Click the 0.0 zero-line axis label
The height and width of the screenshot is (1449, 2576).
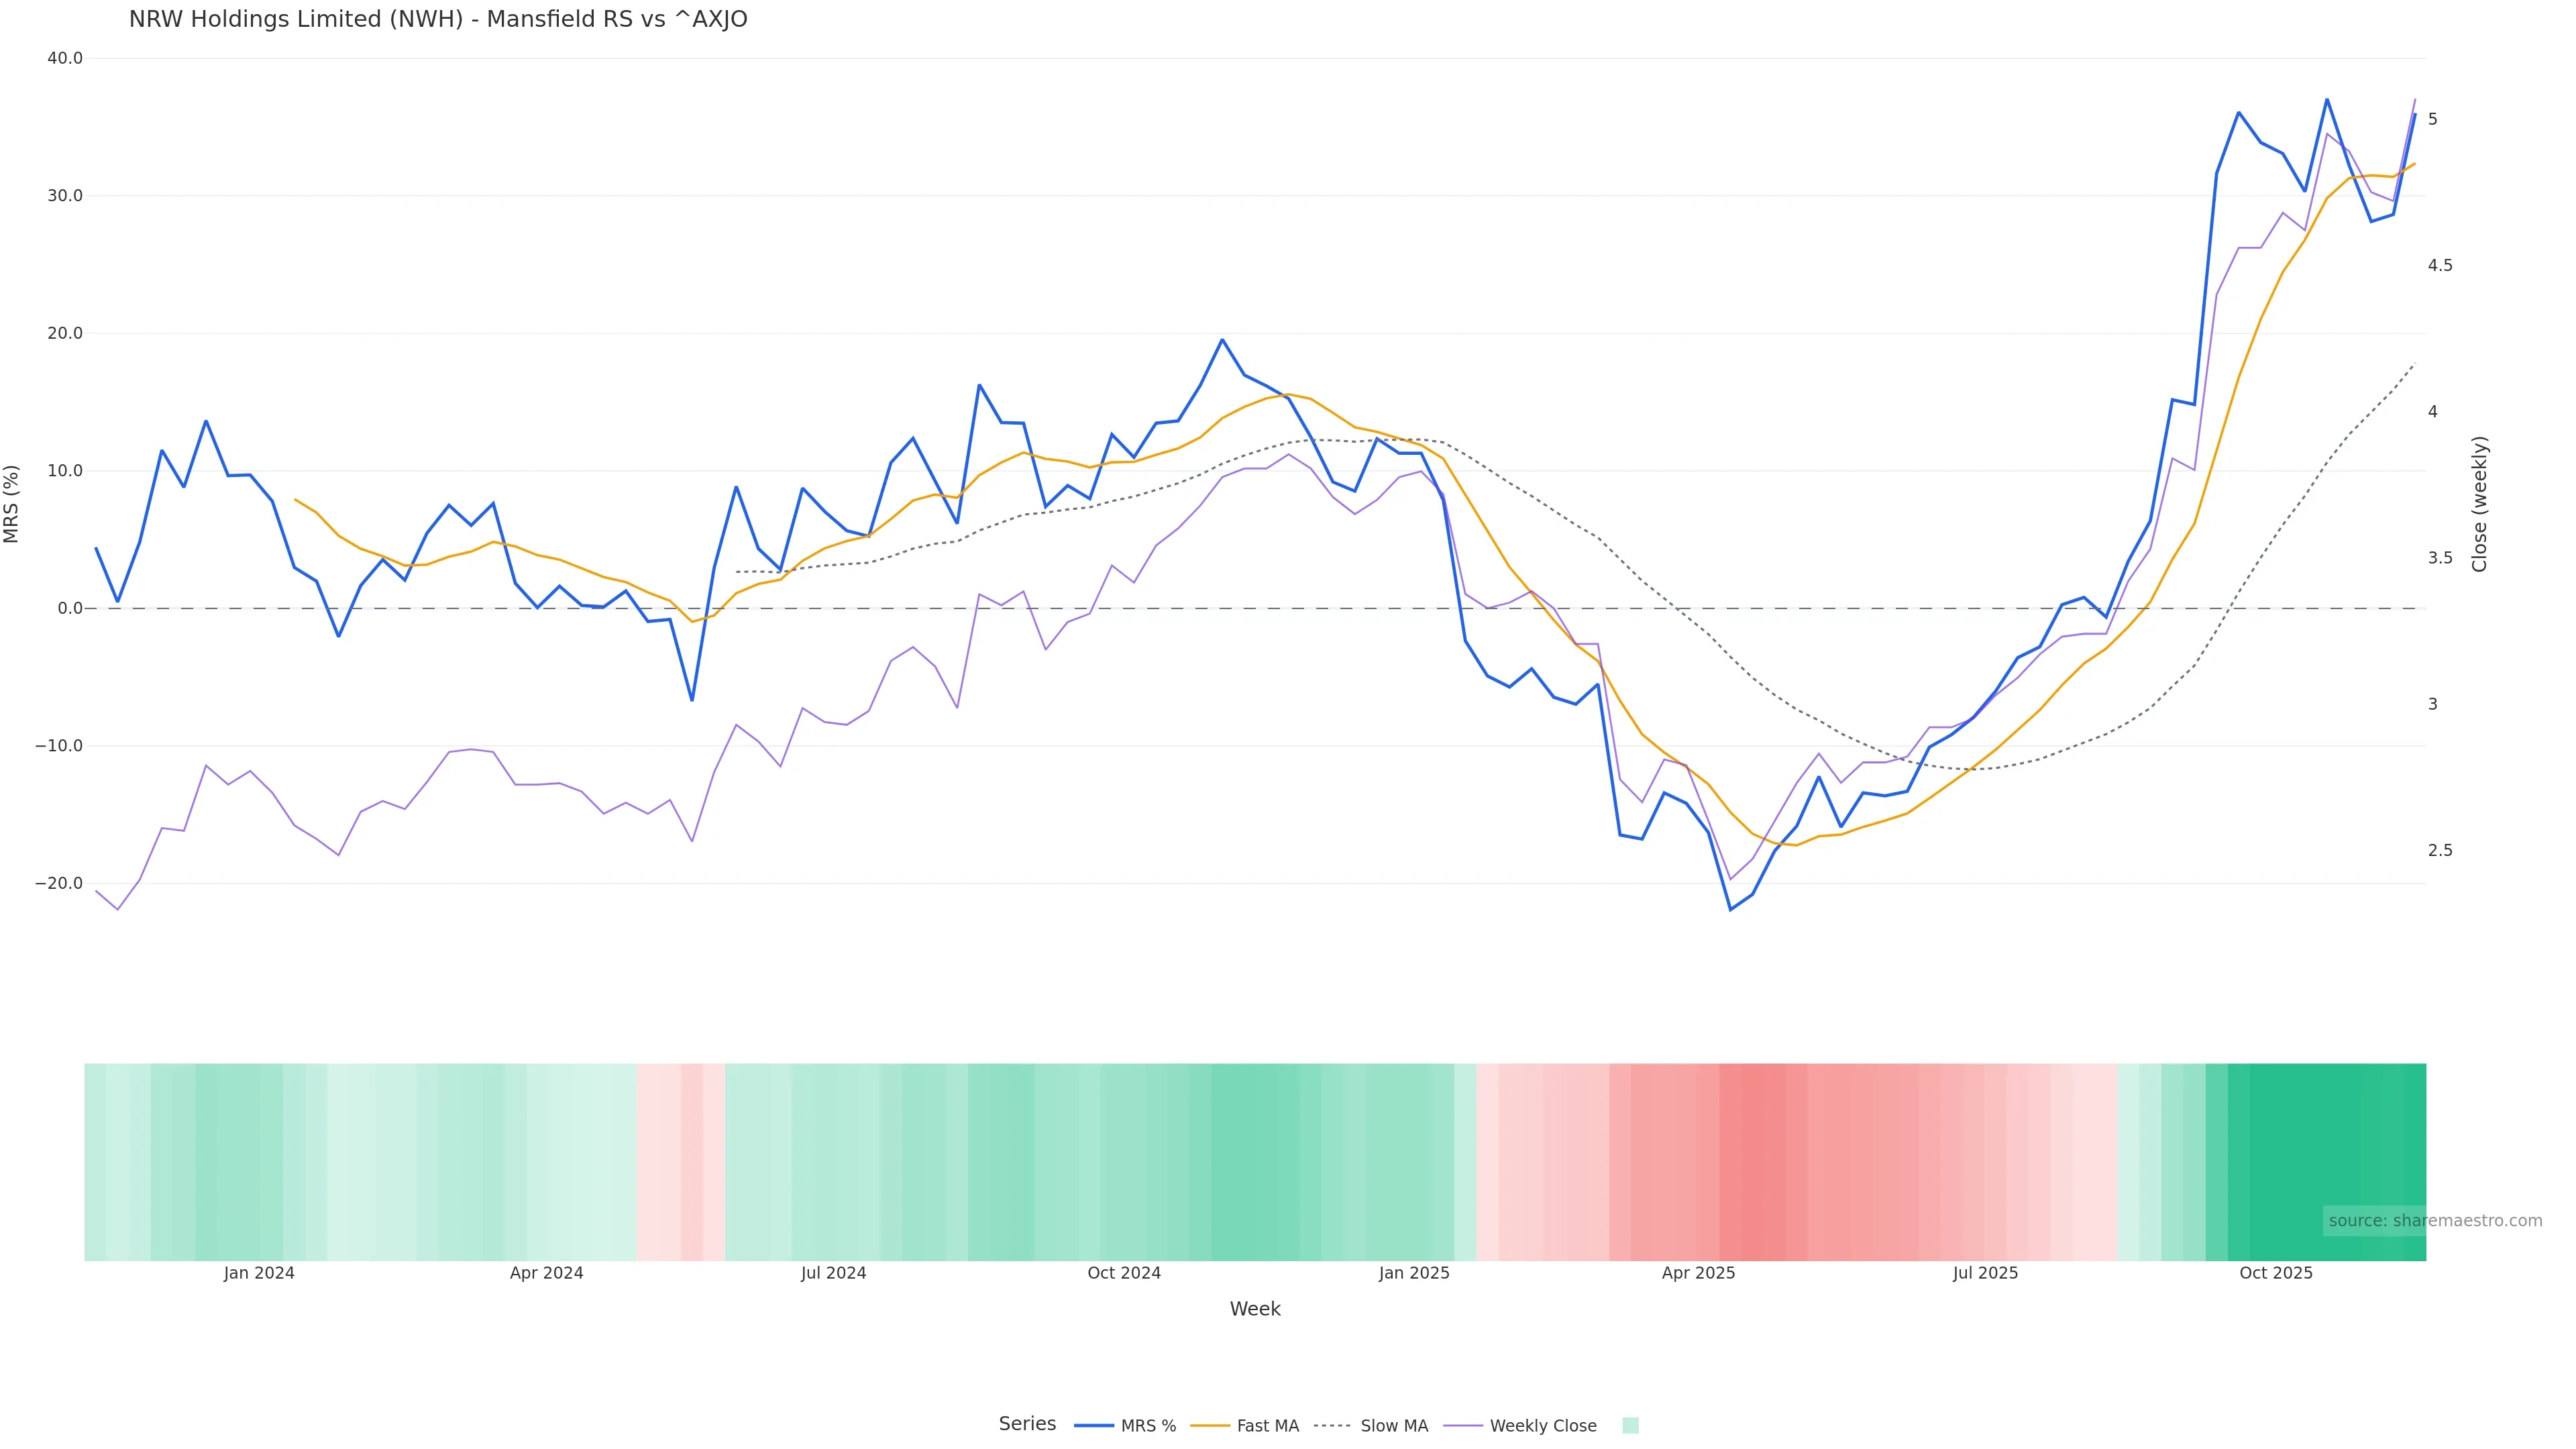(x=70, y=608)
